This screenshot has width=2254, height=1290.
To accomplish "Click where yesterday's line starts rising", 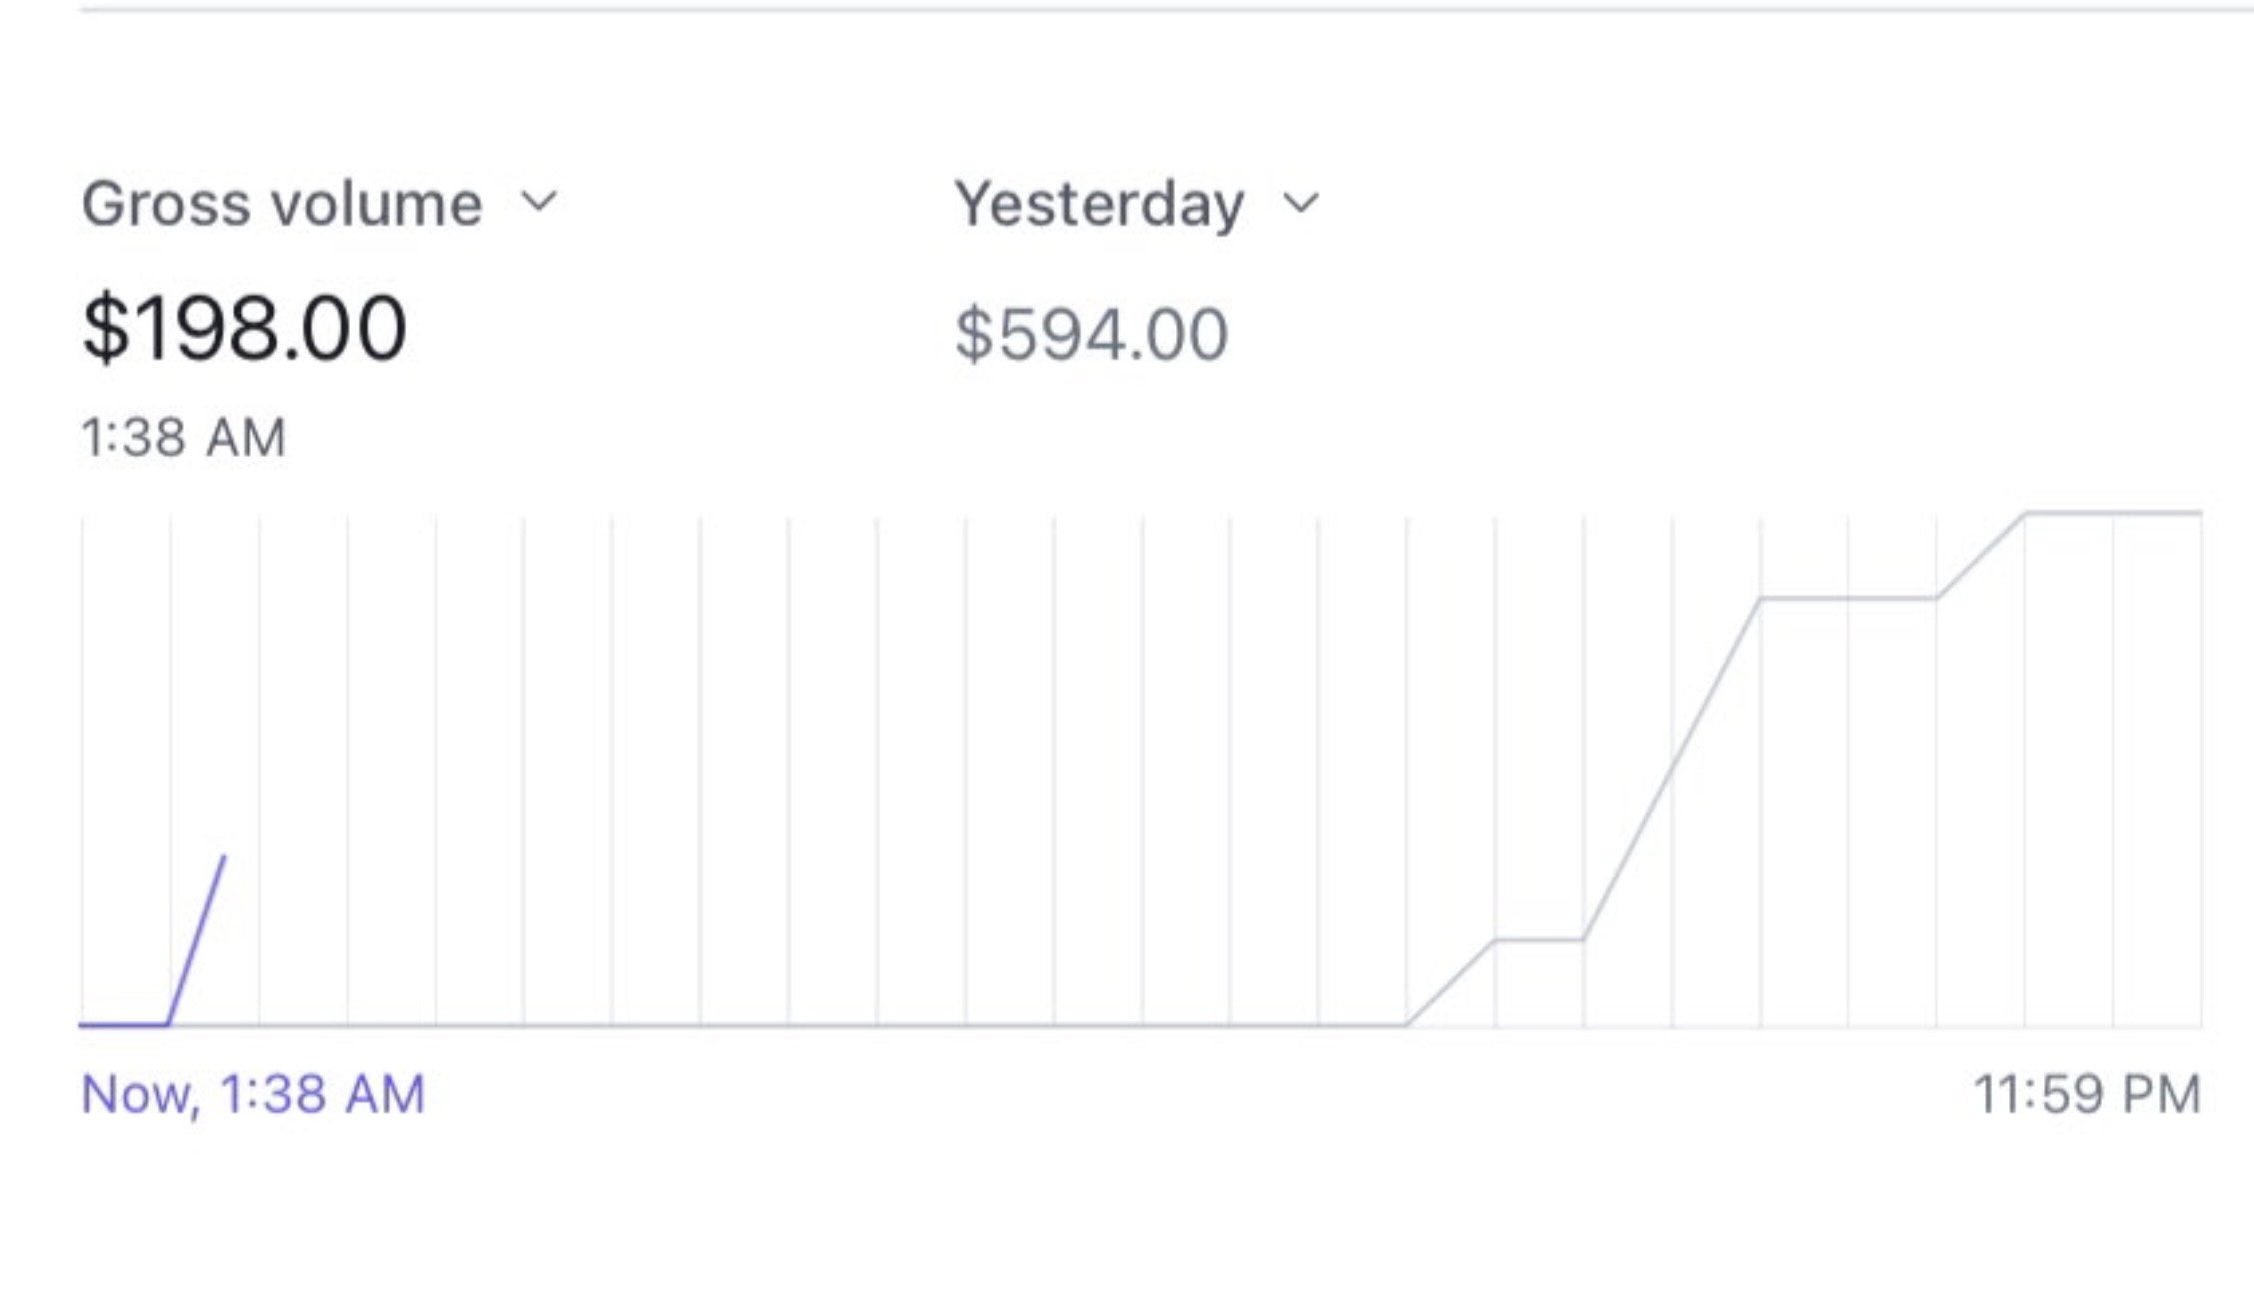I will coord(1407,1024).
